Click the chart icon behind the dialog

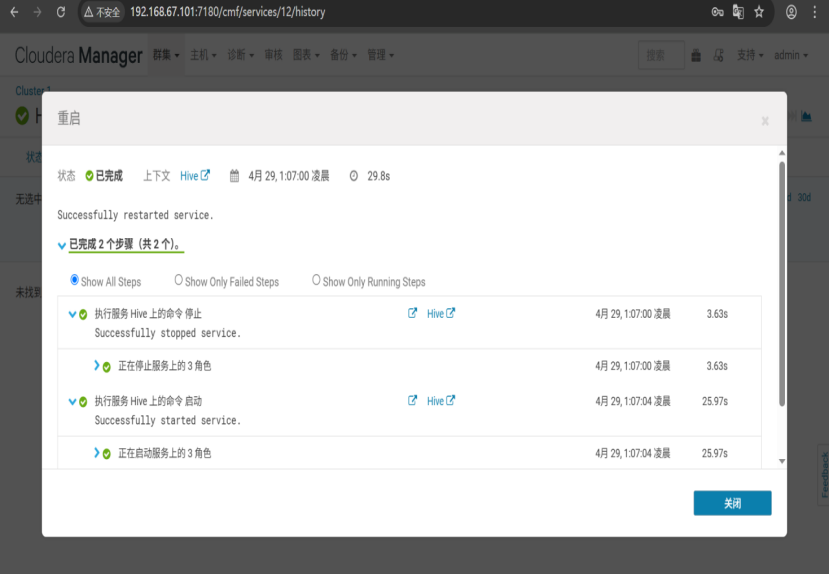806,115
